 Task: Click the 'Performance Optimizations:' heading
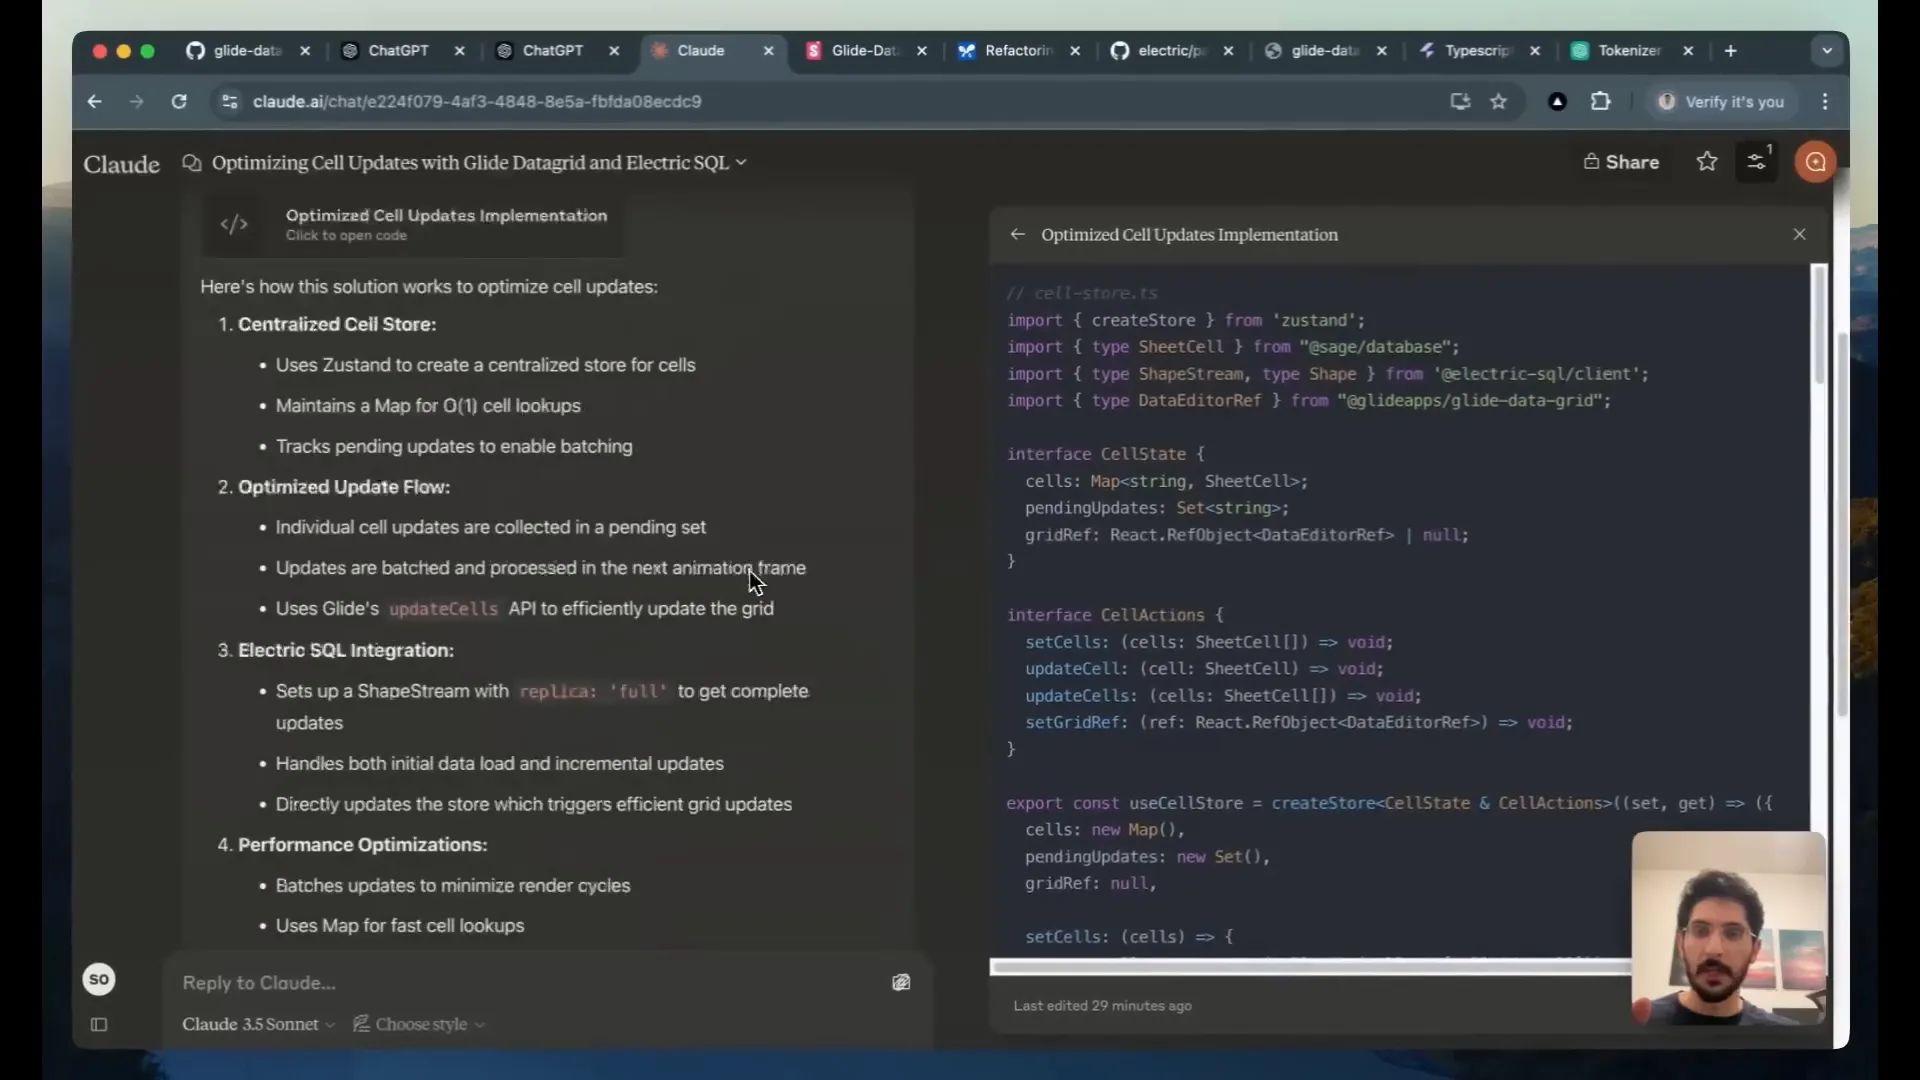363,845
